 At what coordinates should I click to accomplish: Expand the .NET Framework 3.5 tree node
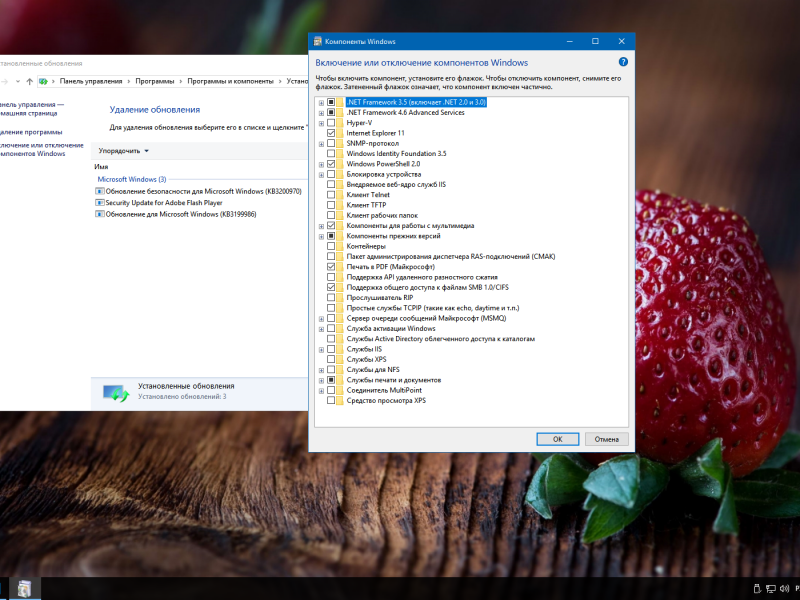pos(321,103)
